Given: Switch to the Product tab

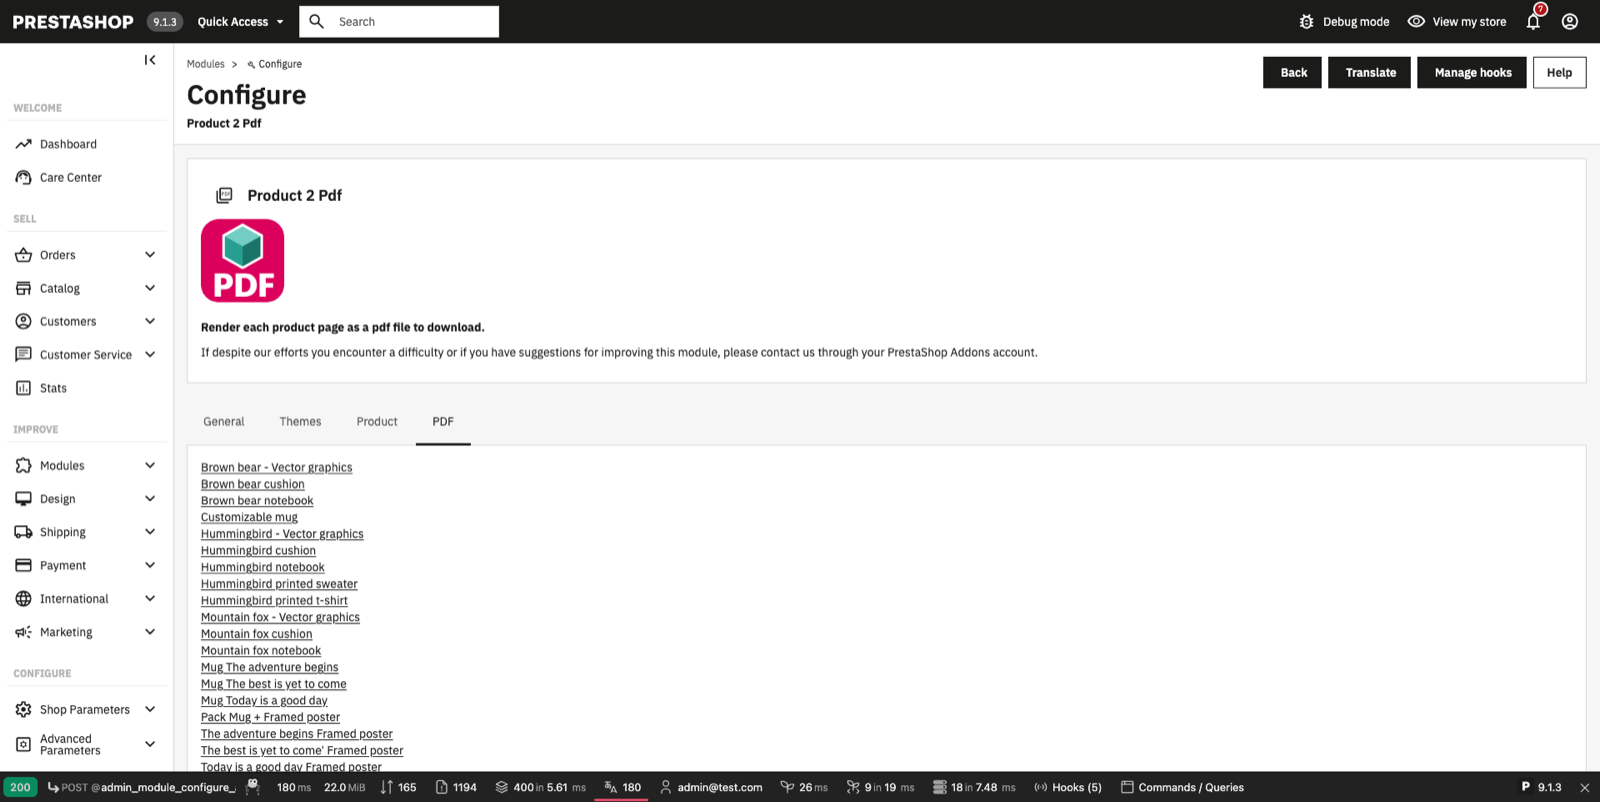Looking at the screenshot, I should (x=377, y=422).
